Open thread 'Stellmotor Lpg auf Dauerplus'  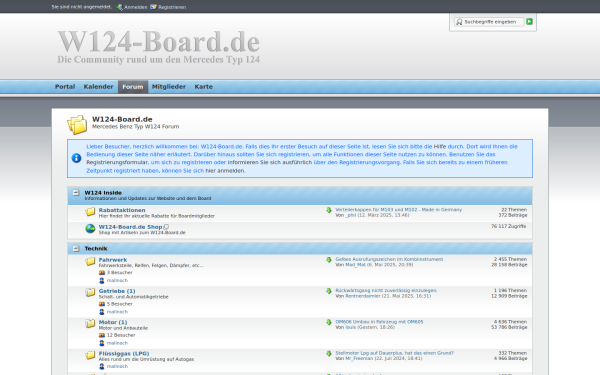click(395, 353)
